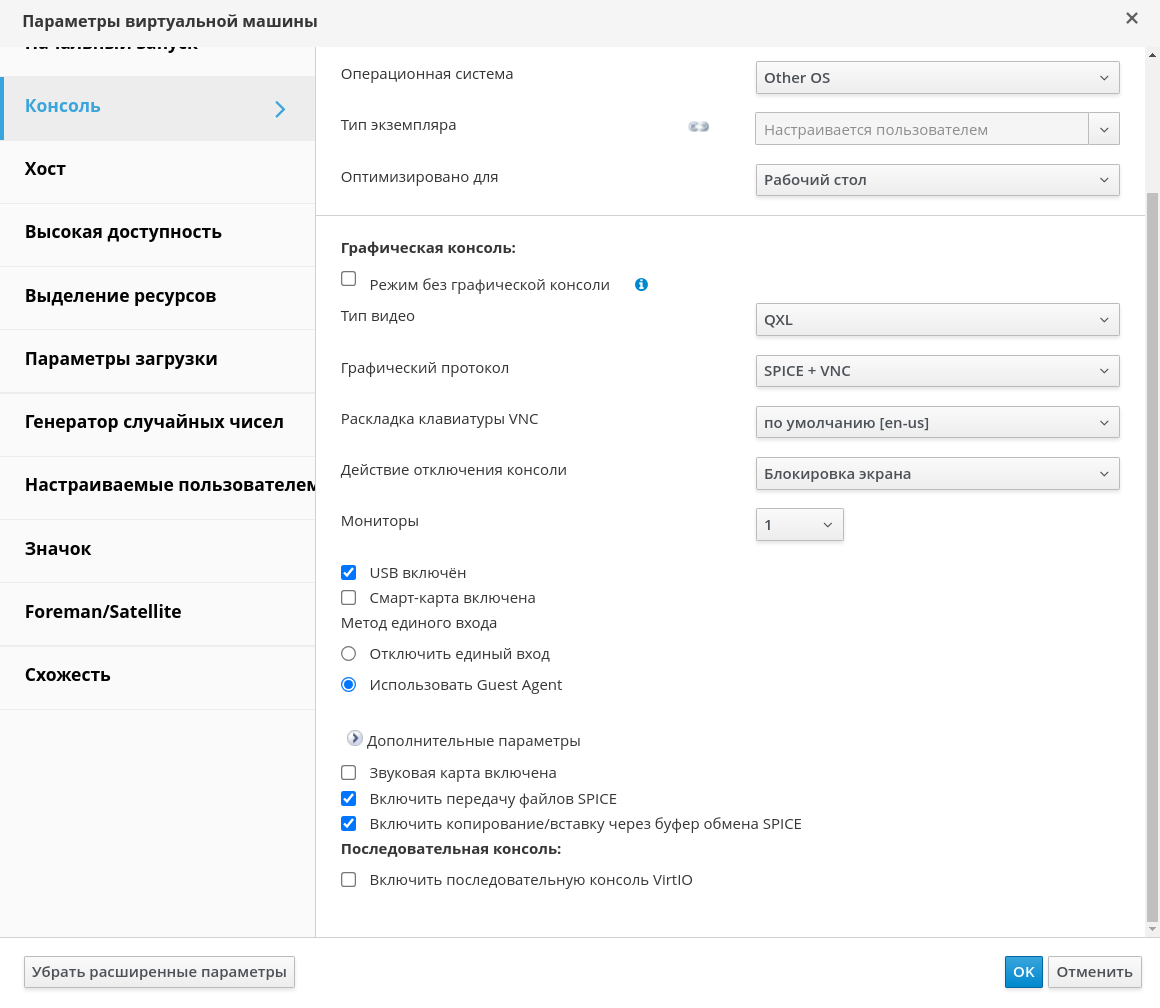Screen dimensions: 1160x1008
Task: Enable Звуковая карта включена checkbox
Action: click(349, 773)
